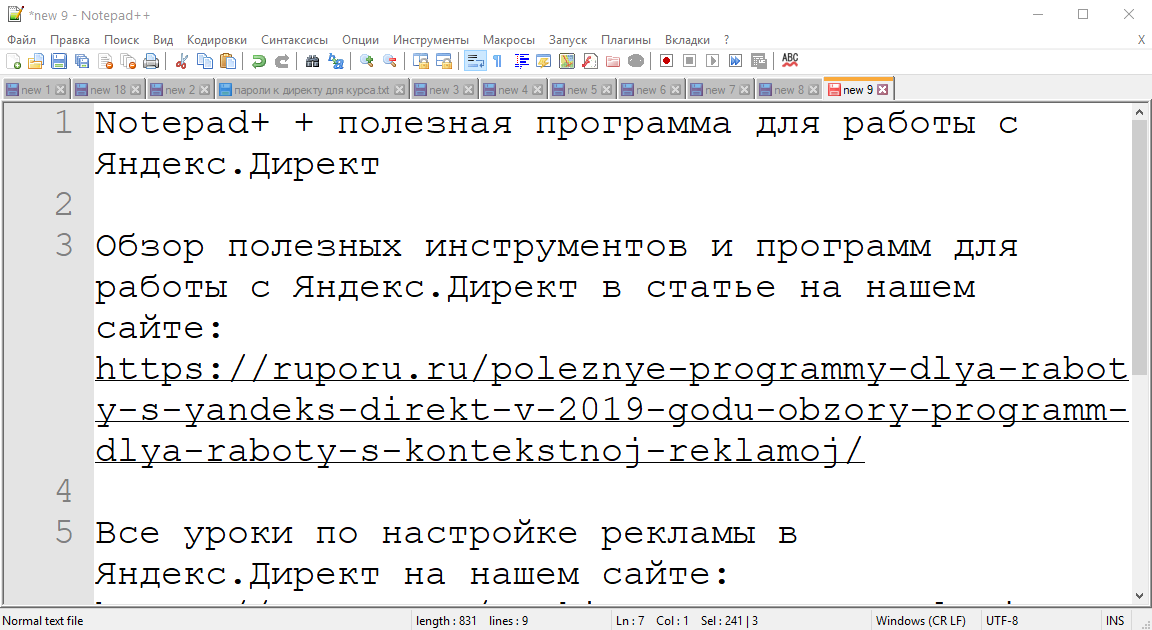Click the ABC spell-check icon
Image resolution: width=1152 pixels, height=630 pixels.
(x=790, y=61)
